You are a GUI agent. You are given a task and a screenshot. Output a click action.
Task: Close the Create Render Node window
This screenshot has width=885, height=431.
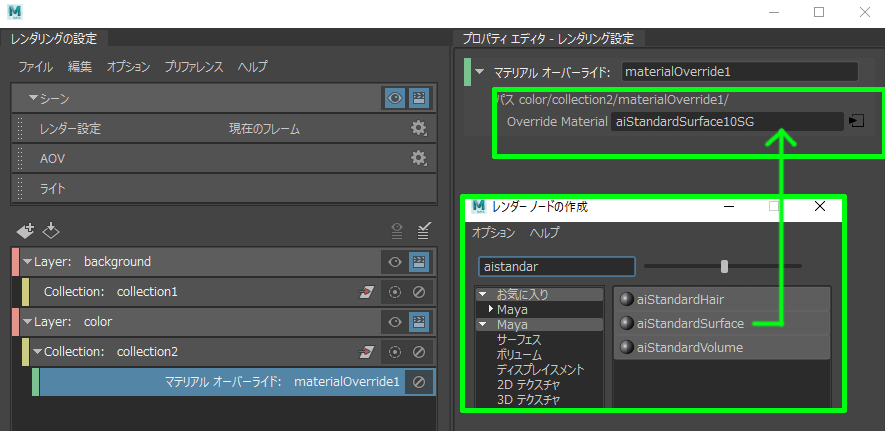click(x=820, y=206)
